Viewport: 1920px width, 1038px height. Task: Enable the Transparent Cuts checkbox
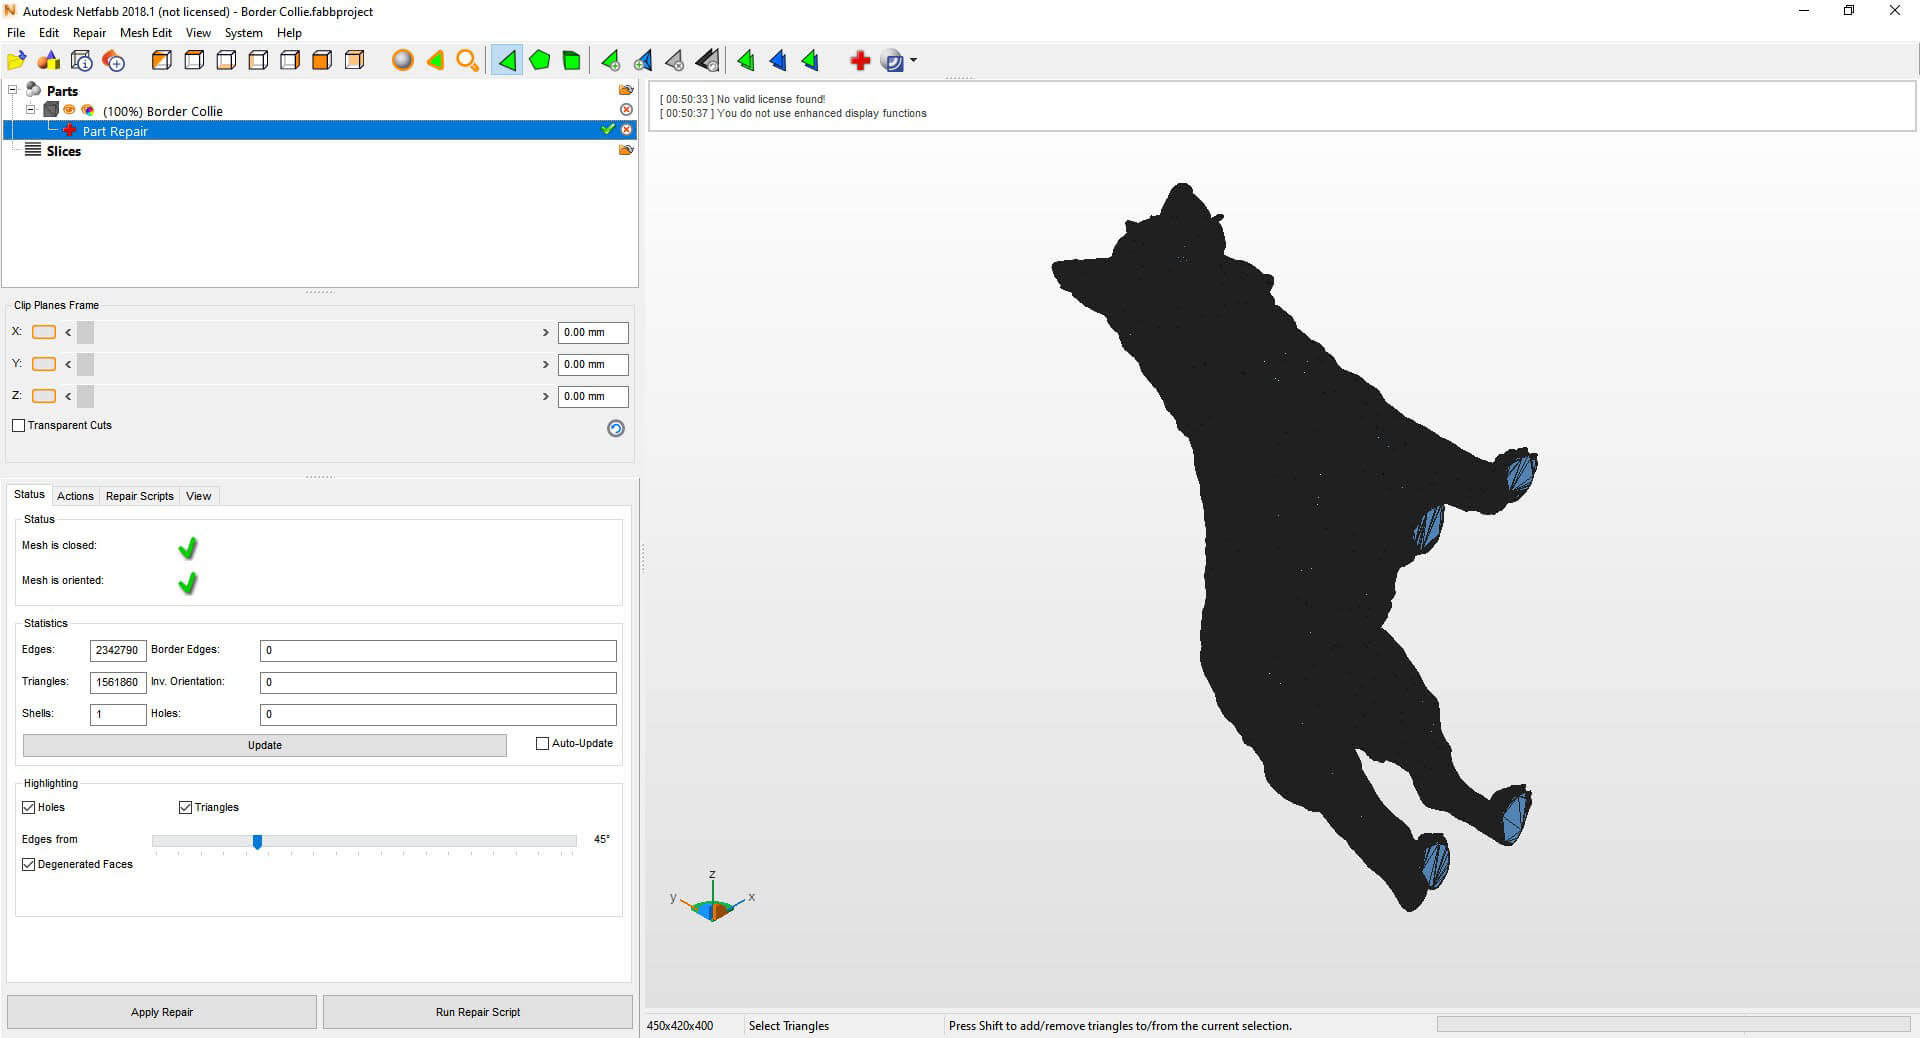(19, 426)
